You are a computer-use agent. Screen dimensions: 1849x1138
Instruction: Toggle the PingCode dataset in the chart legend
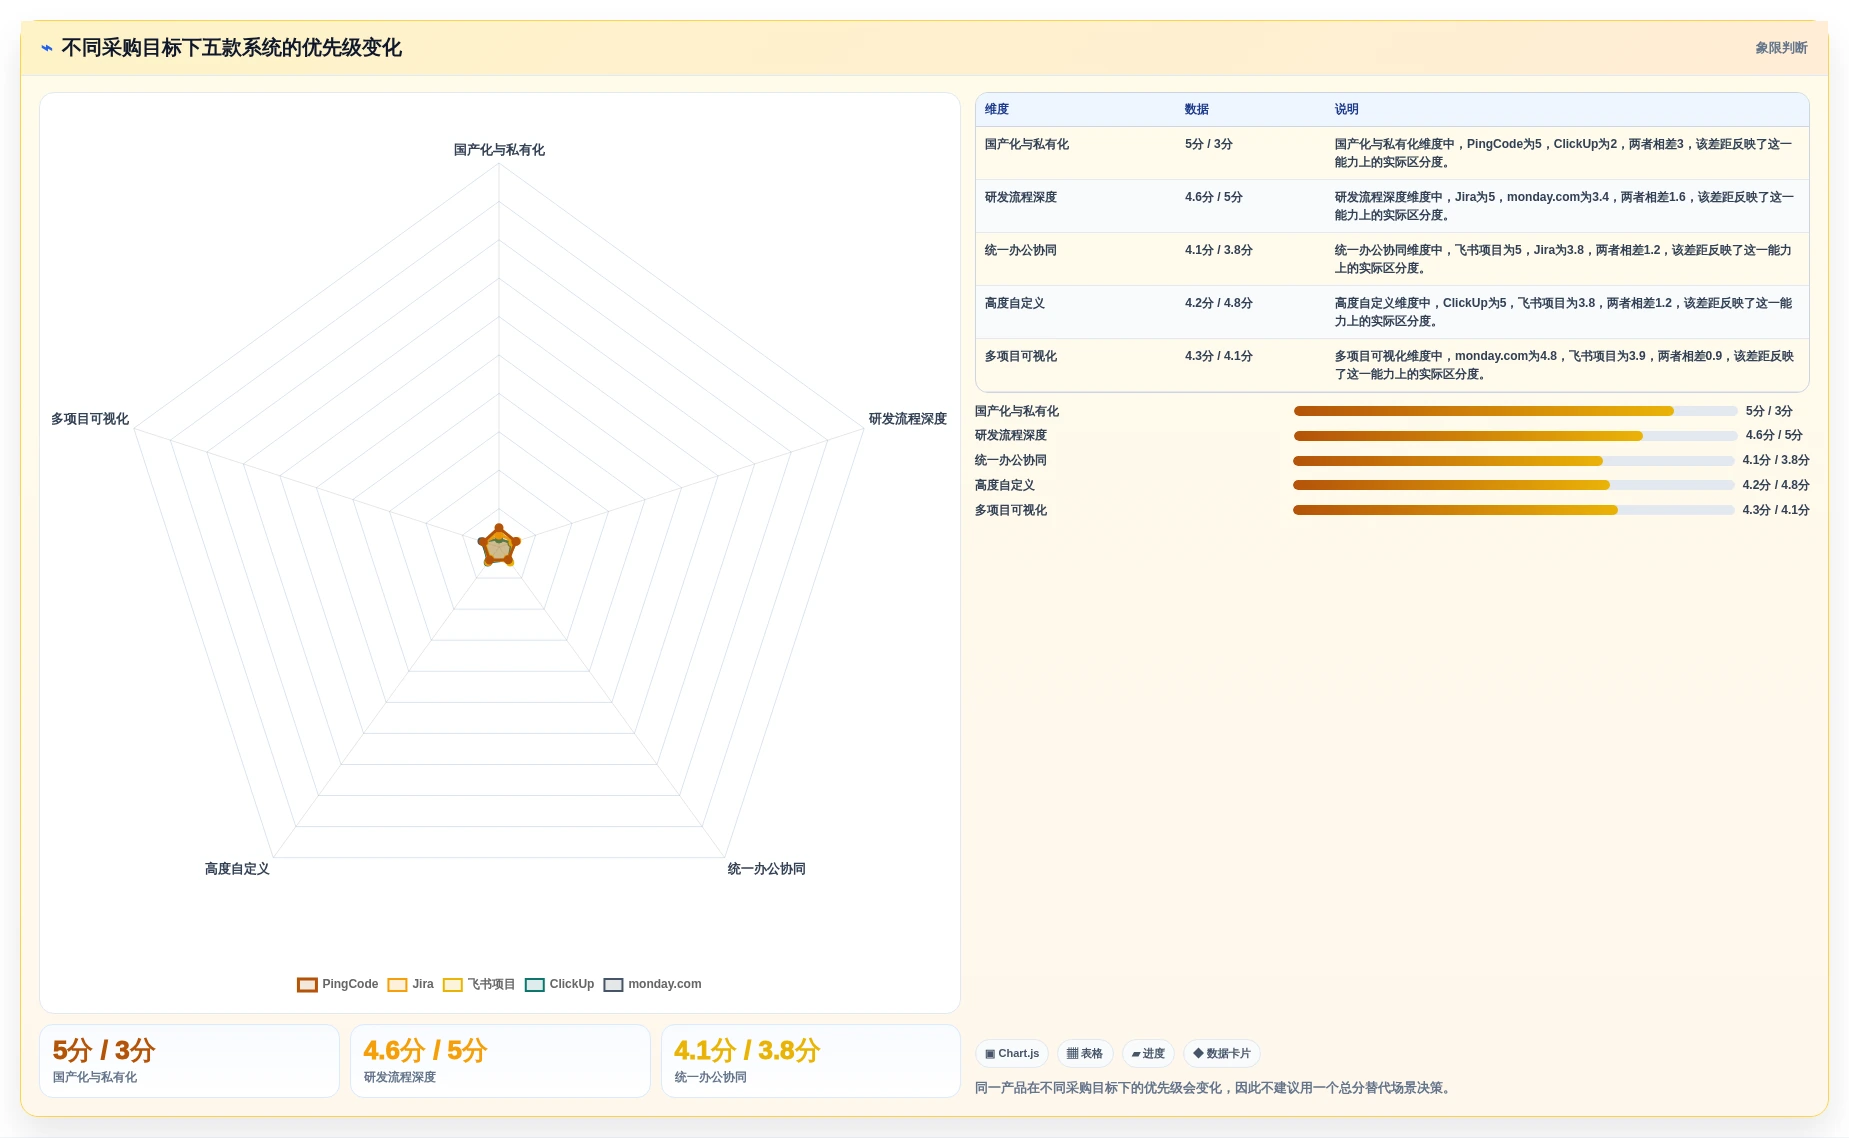(x=338, y=984)
